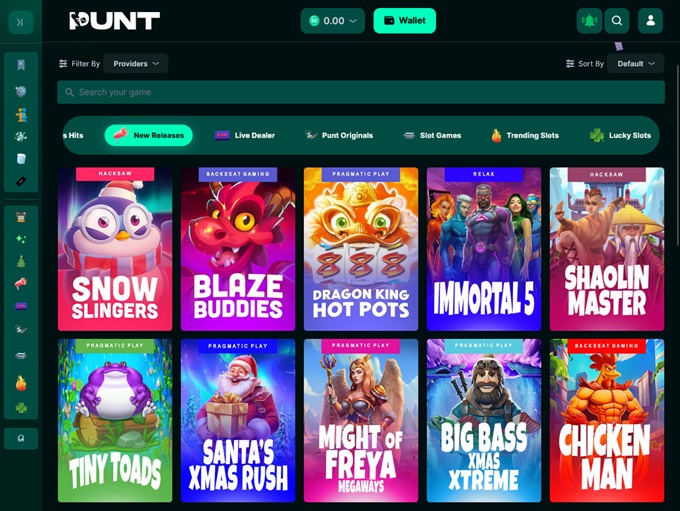Open the Snow Slingers game thumbnail
The image size is (680, 511).
(115, 249)
